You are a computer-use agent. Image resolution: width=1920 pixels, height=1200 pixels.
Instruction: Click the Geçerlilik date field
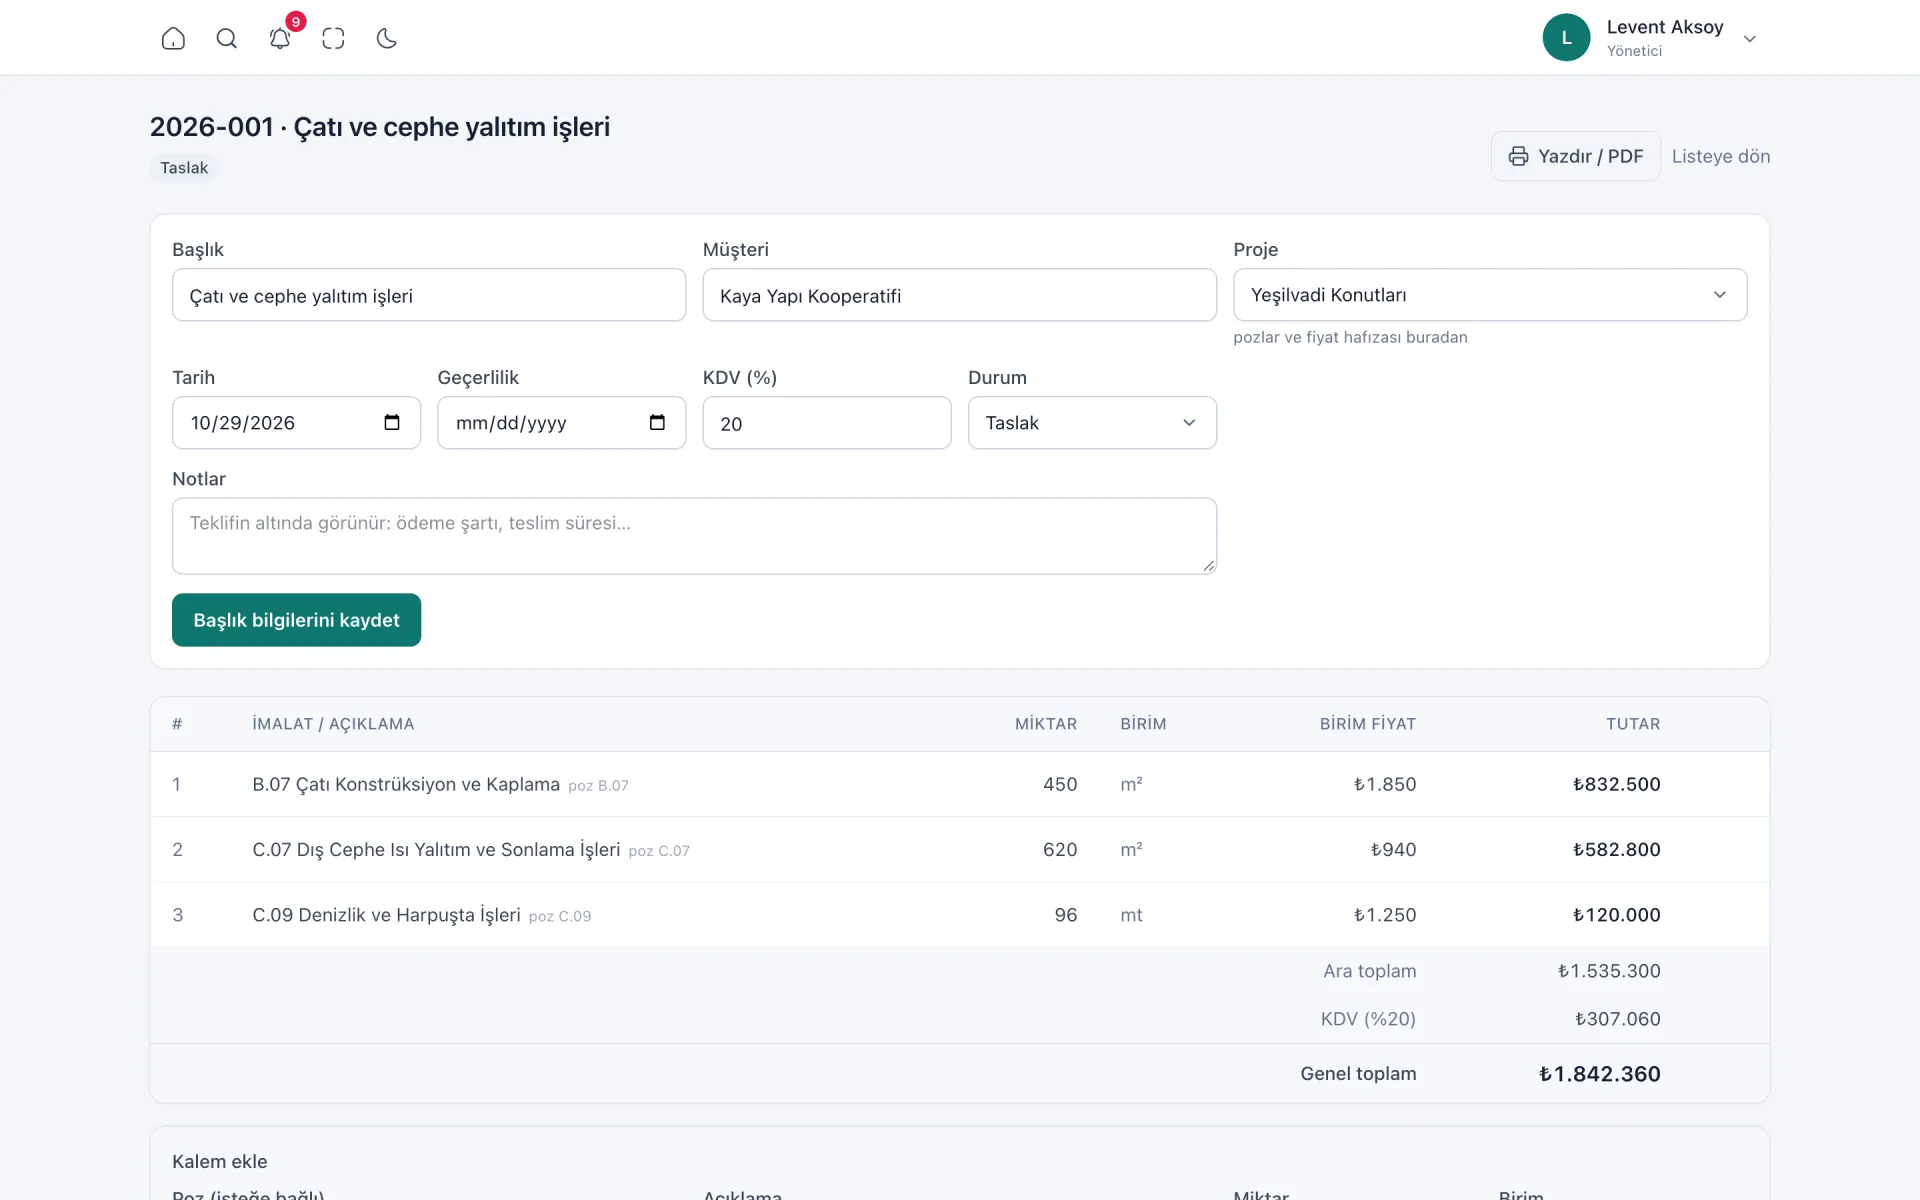(561, 423)
